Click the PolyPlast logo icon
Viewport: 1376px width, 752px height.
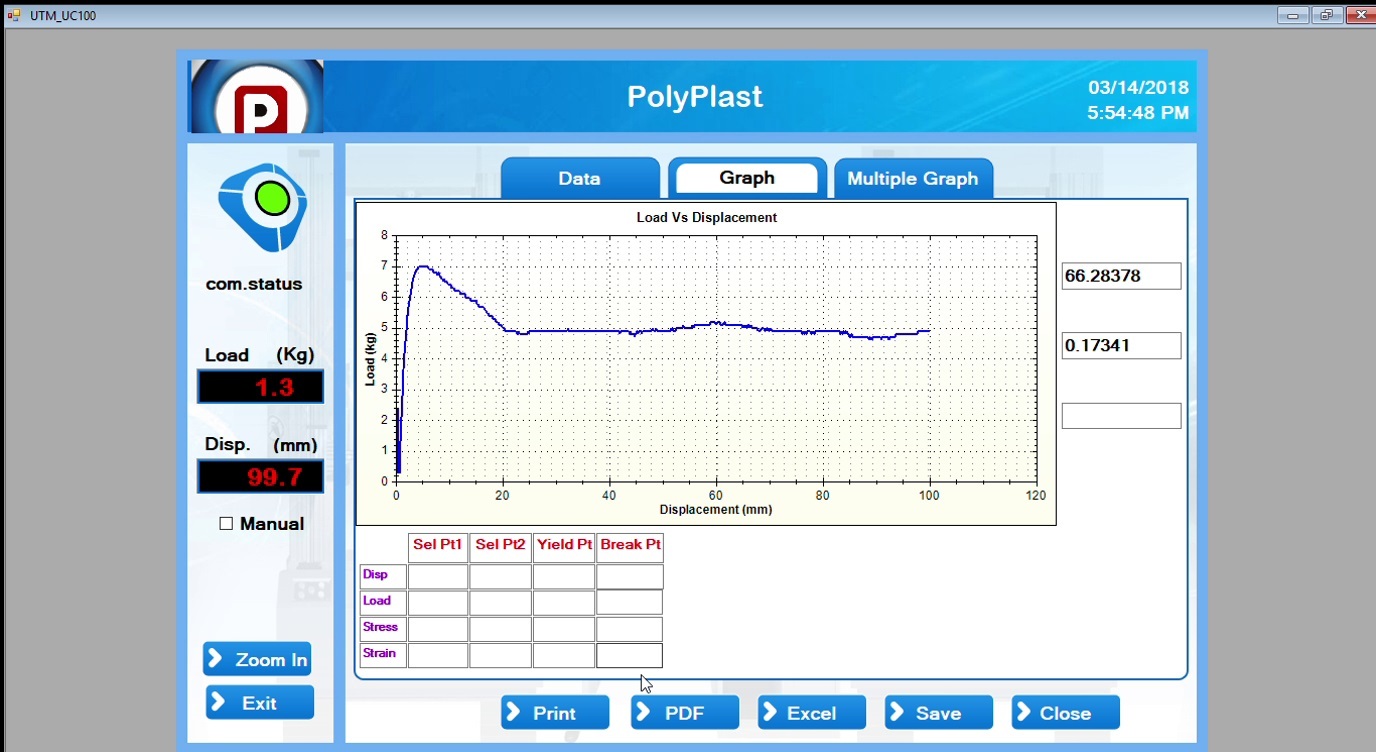pyautogui.click(x=256, y=98)
